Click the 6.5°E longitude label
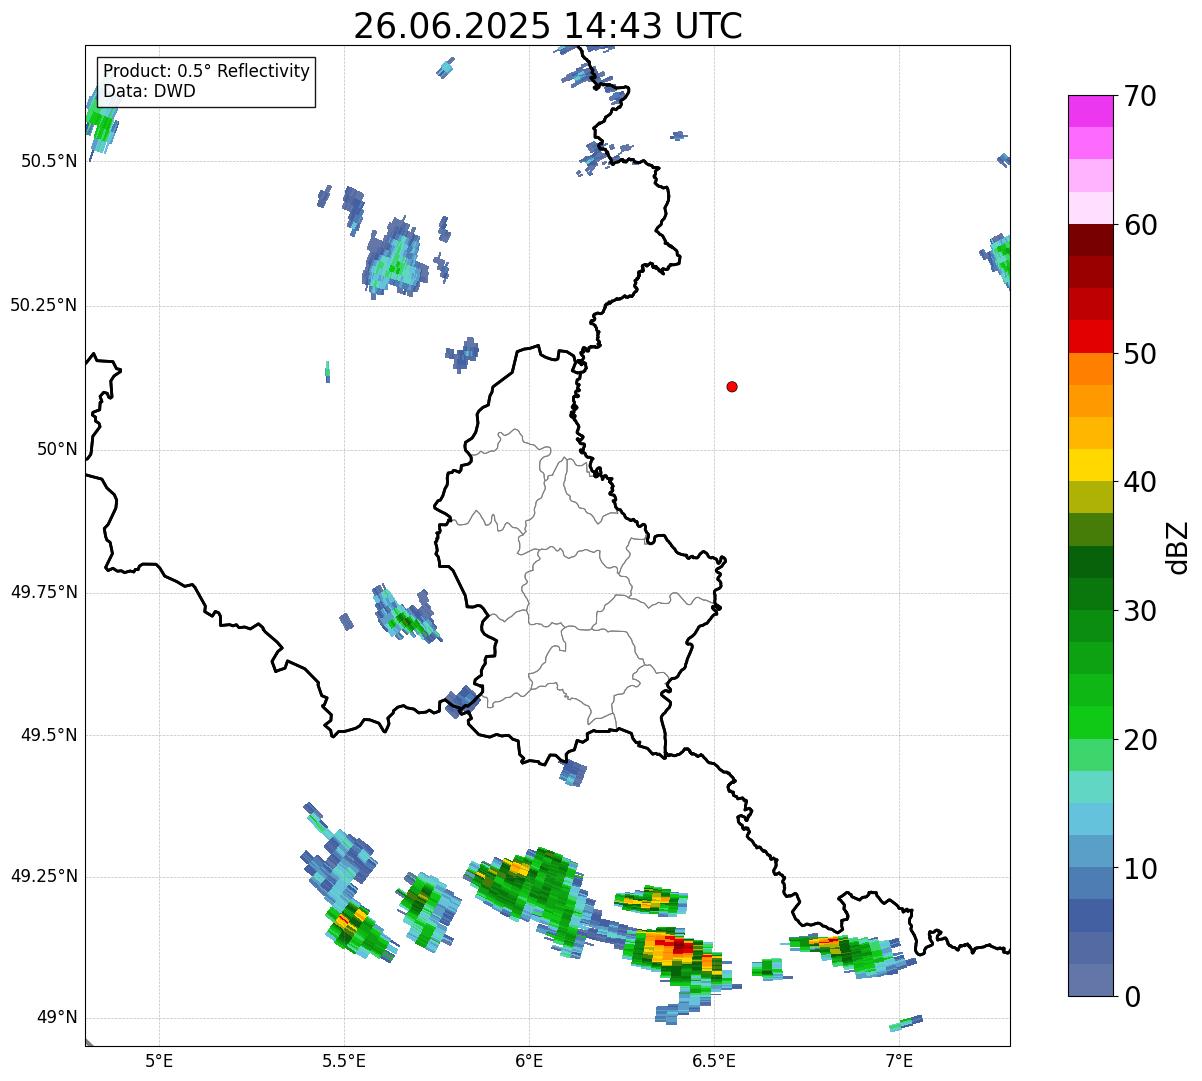The image size is (1202, 1081). click(714, 1061)
